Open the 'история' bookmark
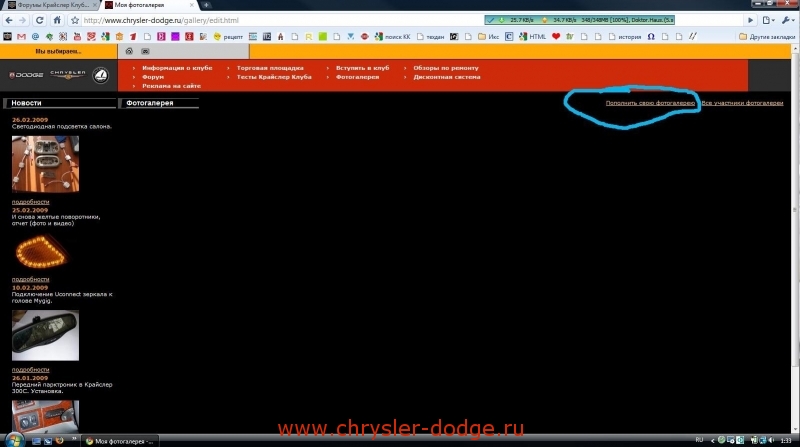 (625, 37)
